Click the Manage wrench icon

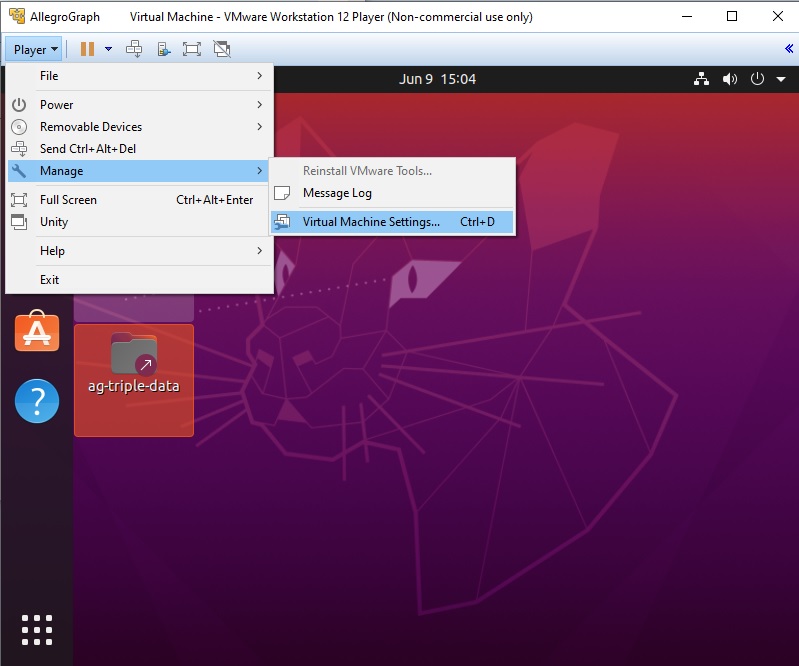coord(19,171)
